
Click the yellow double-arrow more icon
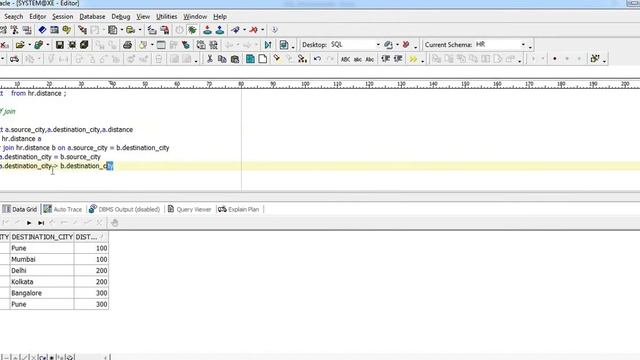[x=413, y=59]
